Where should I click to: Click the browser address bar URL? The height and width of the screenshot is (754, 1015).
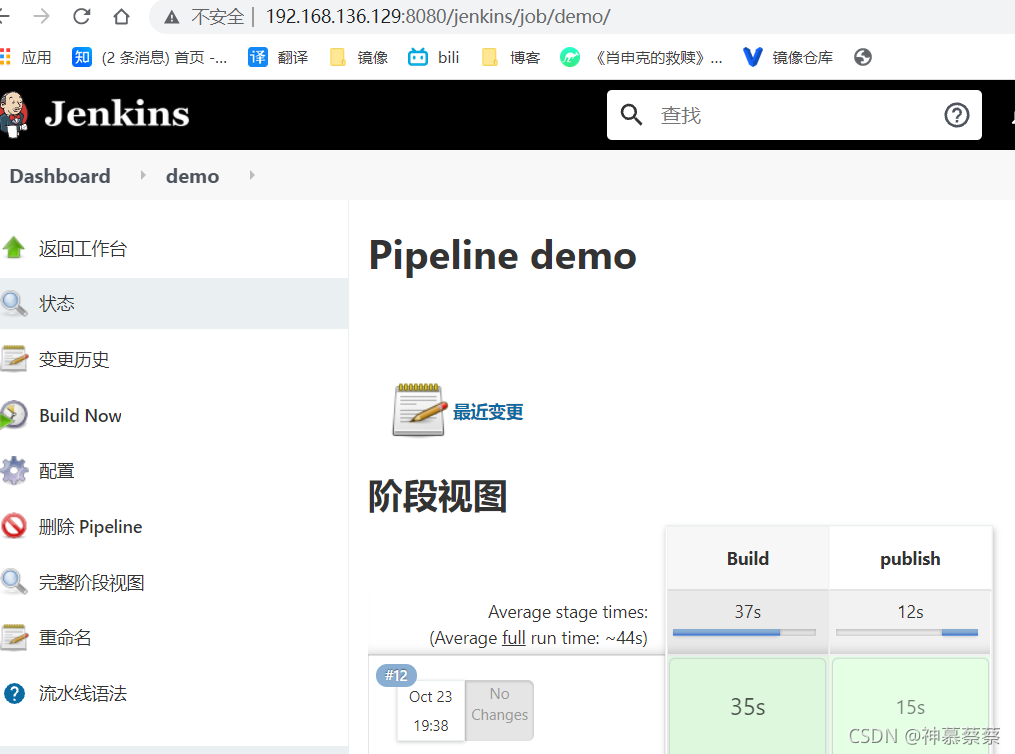[x=438, y=16]
